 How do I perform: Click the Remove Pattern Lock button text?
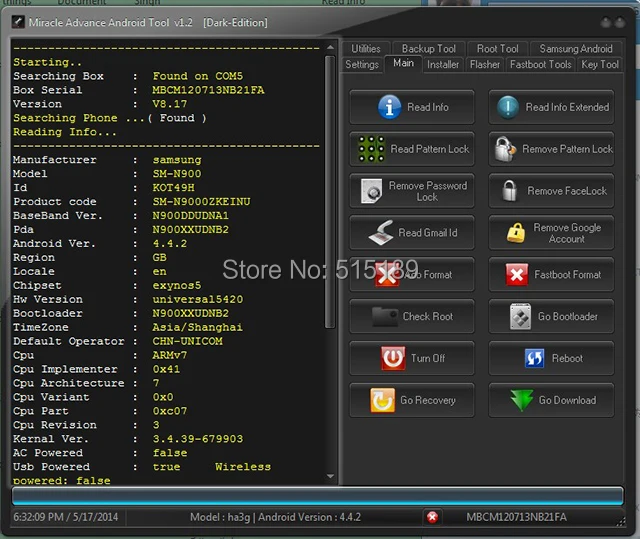point(568,149)
